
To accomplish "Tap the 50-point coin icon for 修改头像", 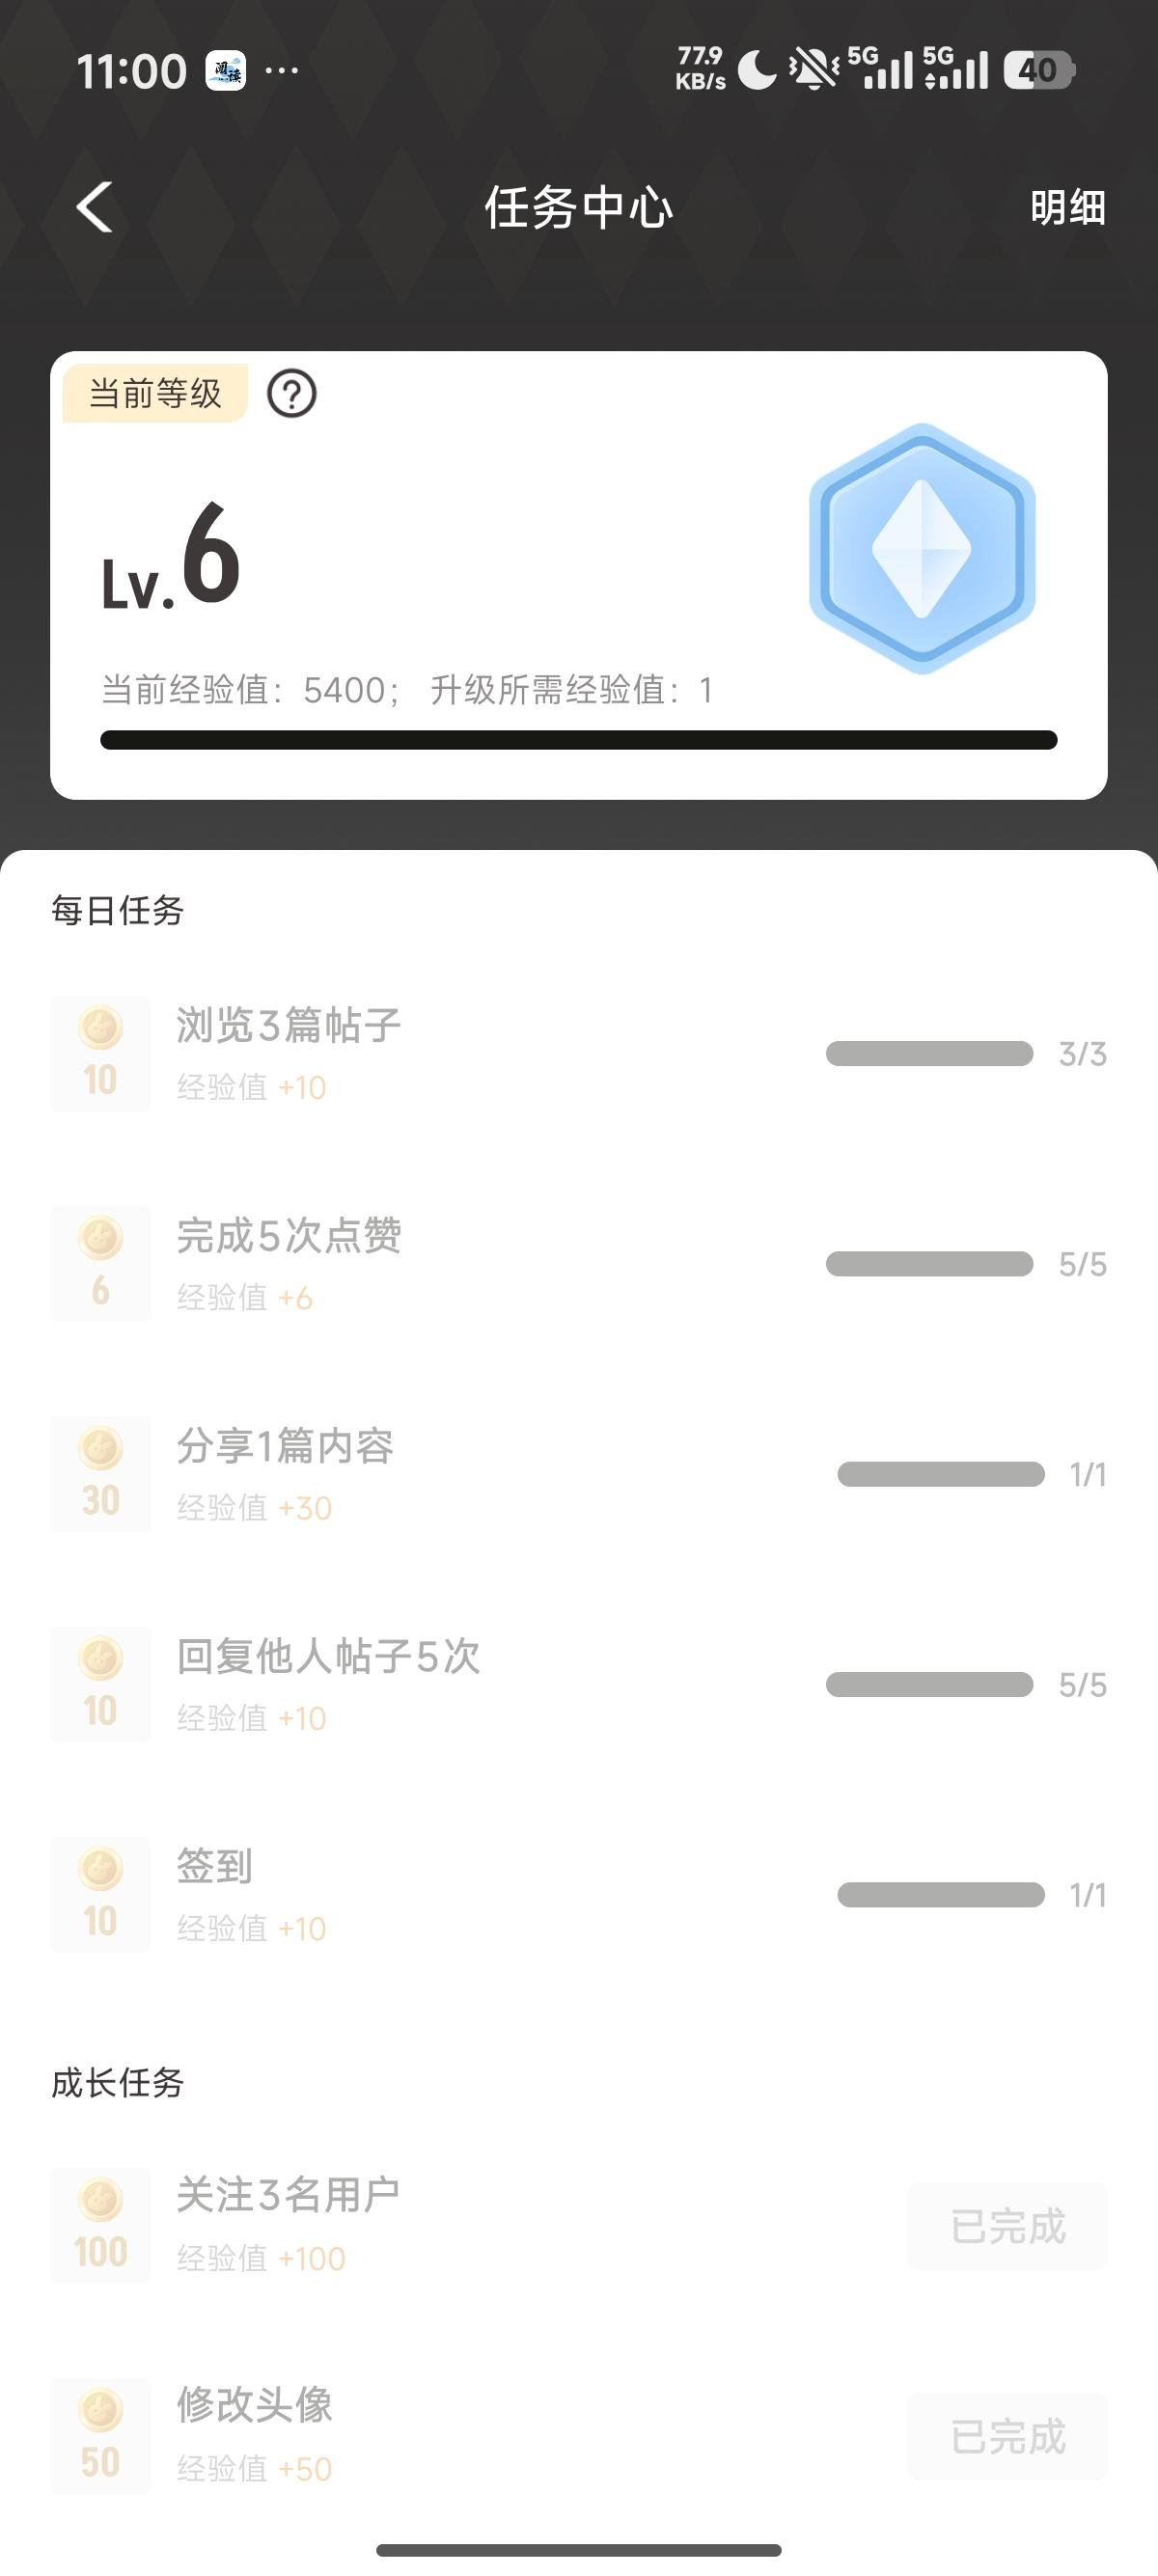I will pos(100,2435).
